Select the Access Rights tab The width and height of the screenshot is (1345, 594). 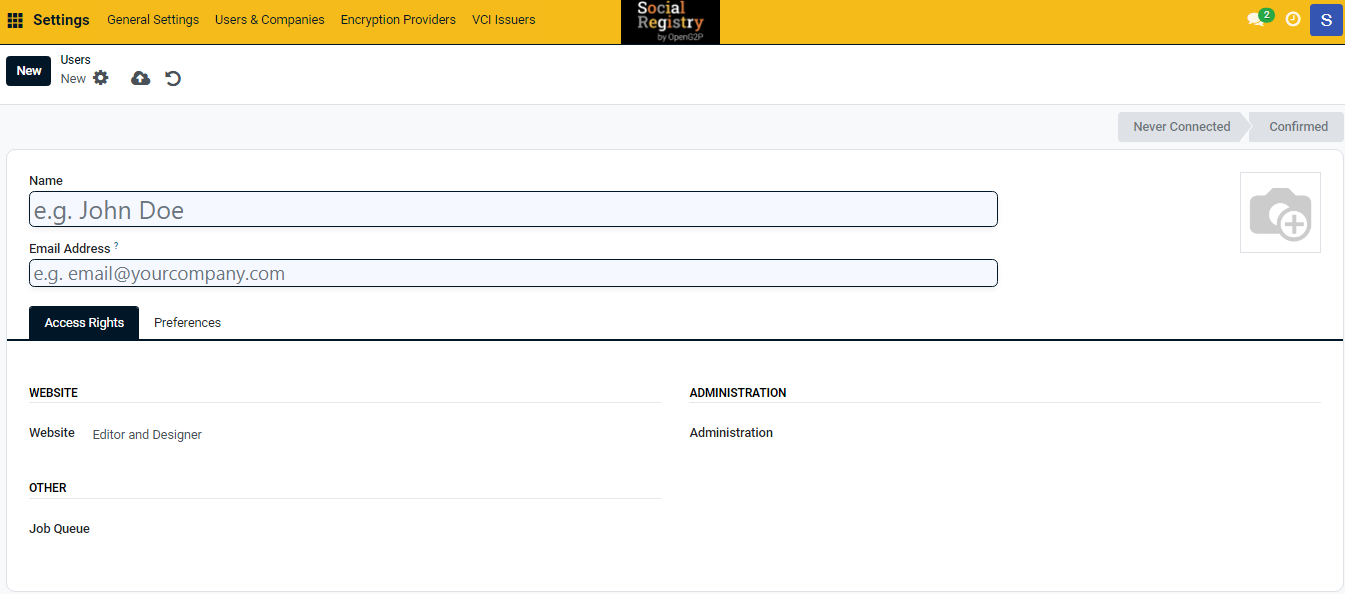point(84,323)
